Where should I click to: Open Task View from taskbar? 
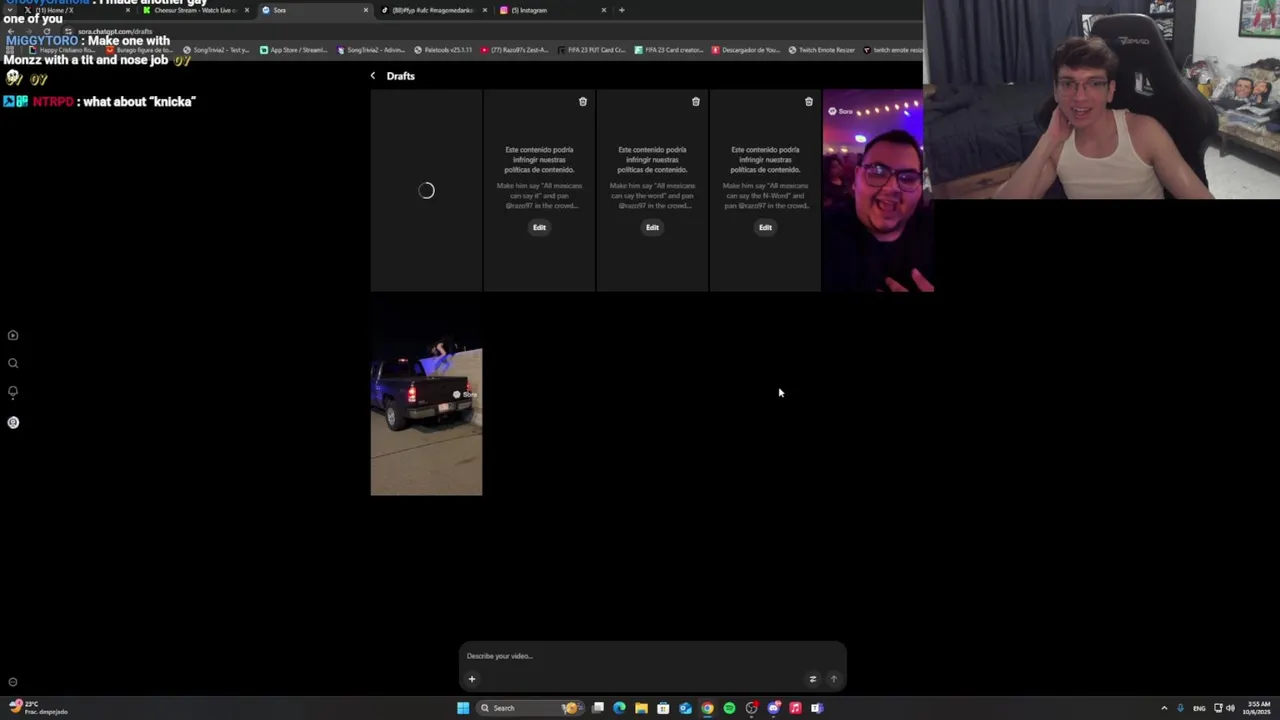click(x=598, y=708)
